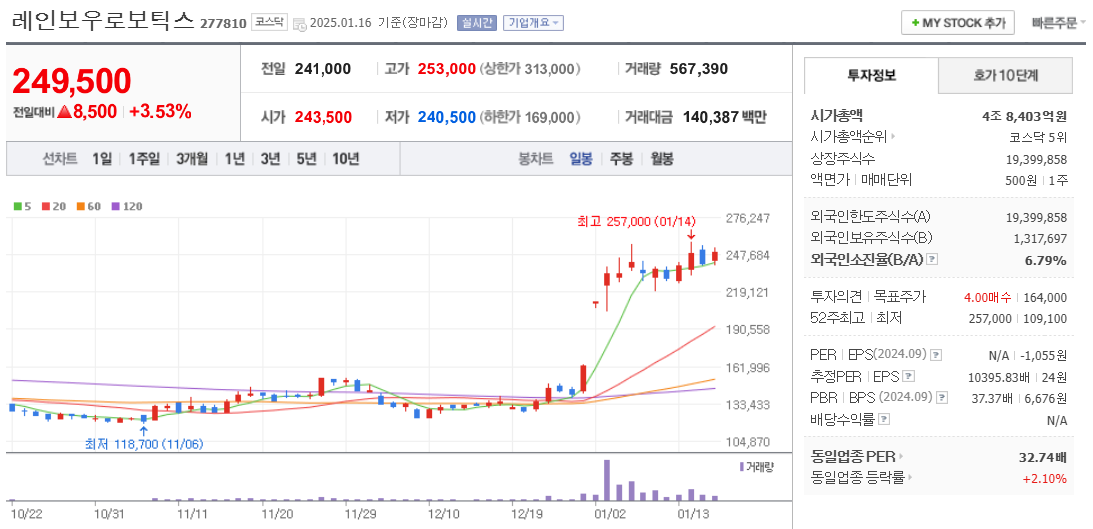Click the 코스닥 5위 ranking value
This screenshot has height=529, width=1093.
[x=1038, y=137]
